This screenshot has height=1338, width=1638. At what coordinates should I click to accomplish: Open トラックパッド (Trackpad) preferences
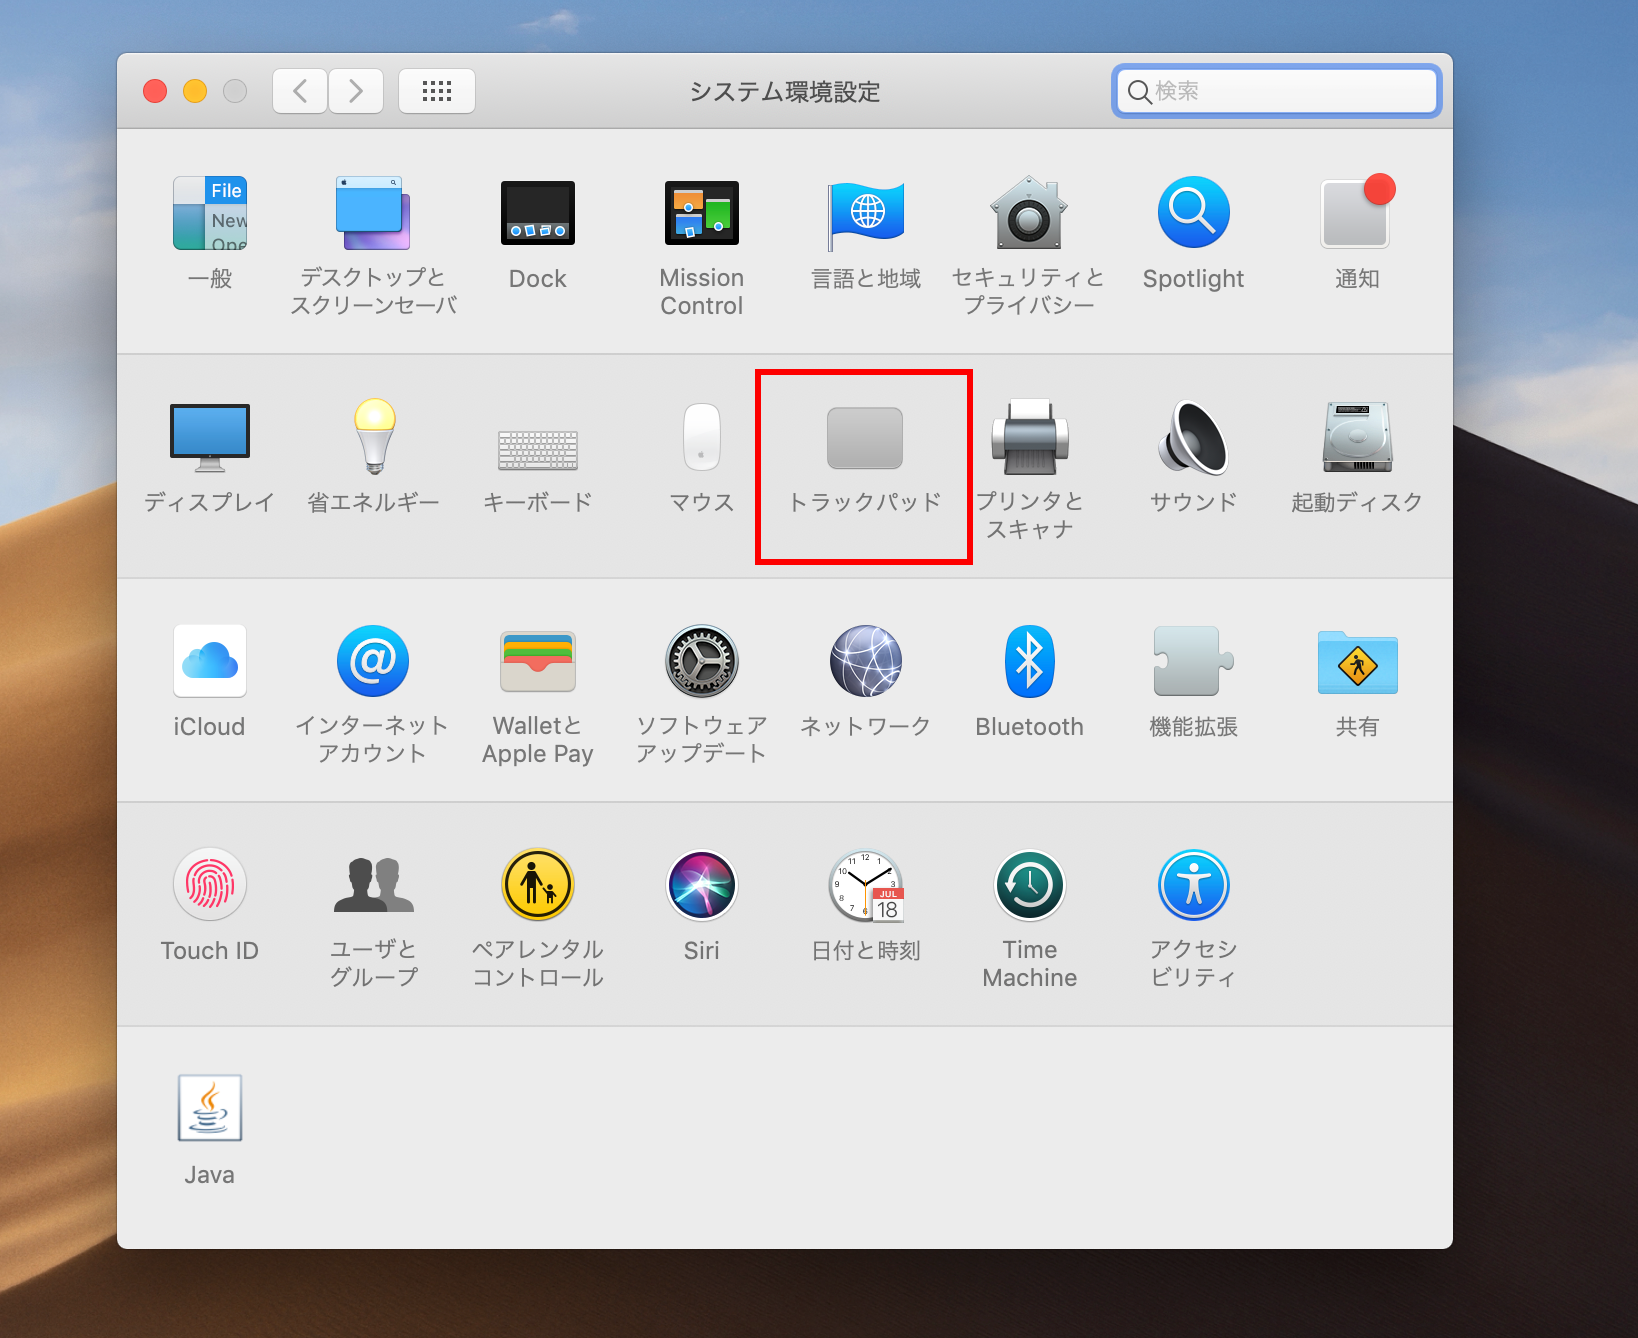(x=865, y=438)
